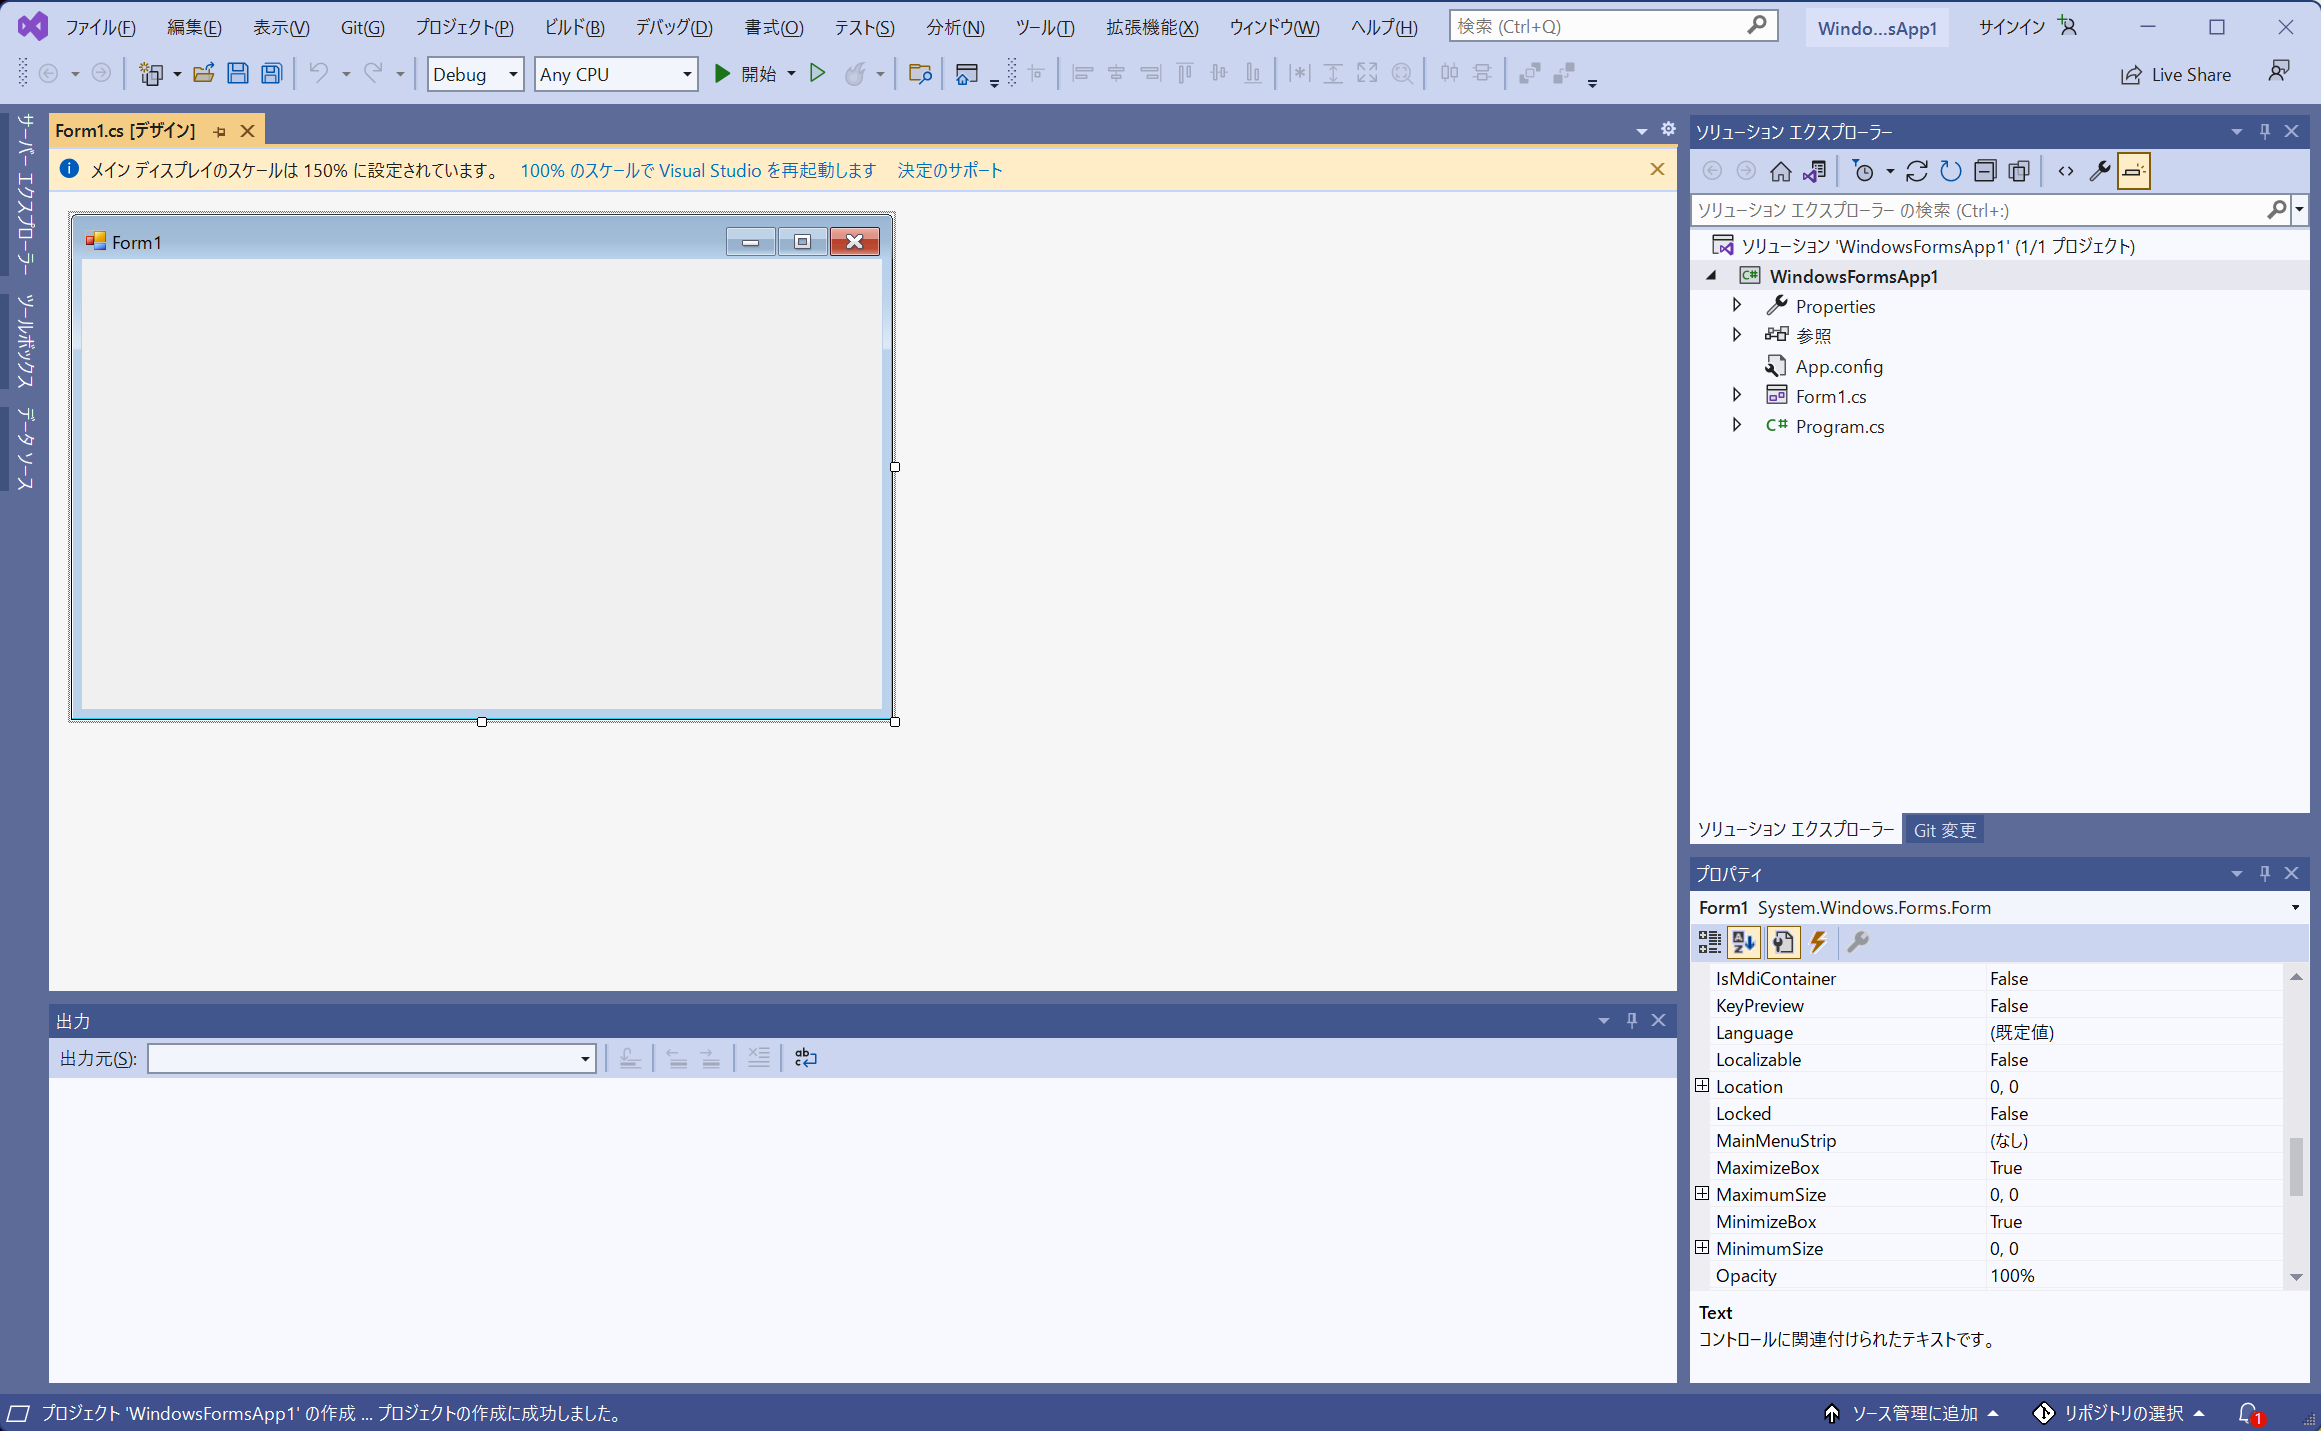Click the Hot Reload flame icon
This screenshot has width=2321, height=1431.
pyautogui.click(x=855, y=73)
